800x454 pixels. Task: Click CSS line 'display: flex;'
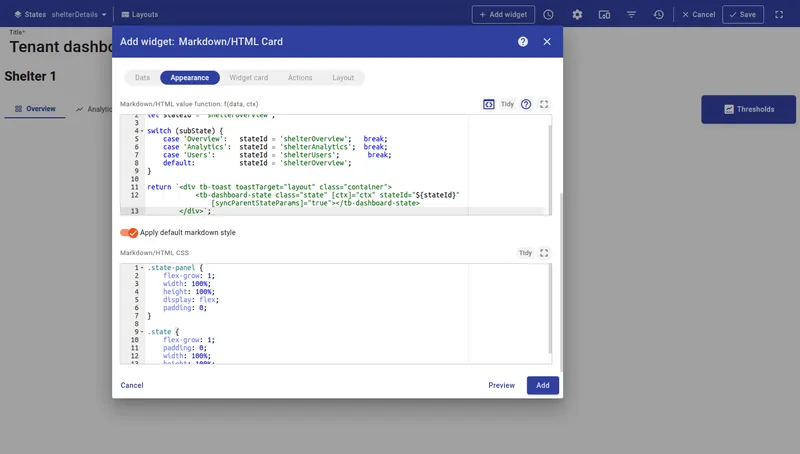191,300
